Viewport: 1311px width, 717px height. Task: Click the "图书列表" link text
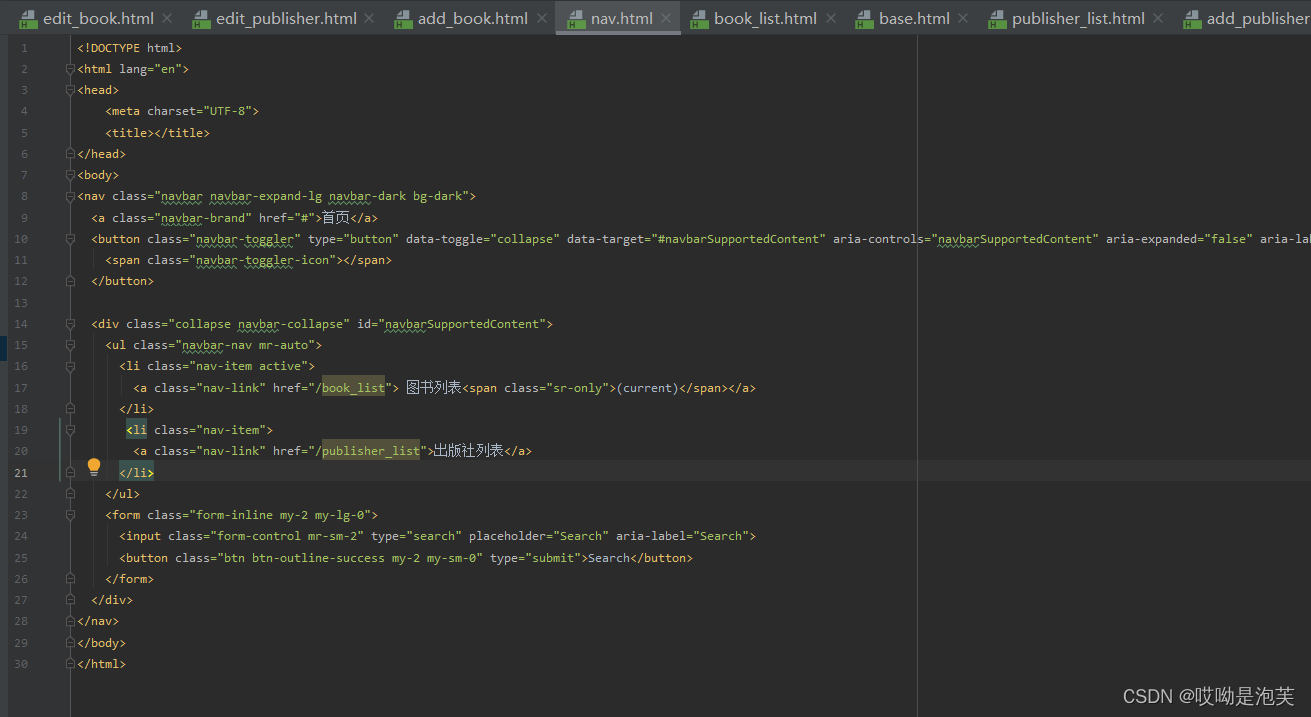(x=434, y=388)
